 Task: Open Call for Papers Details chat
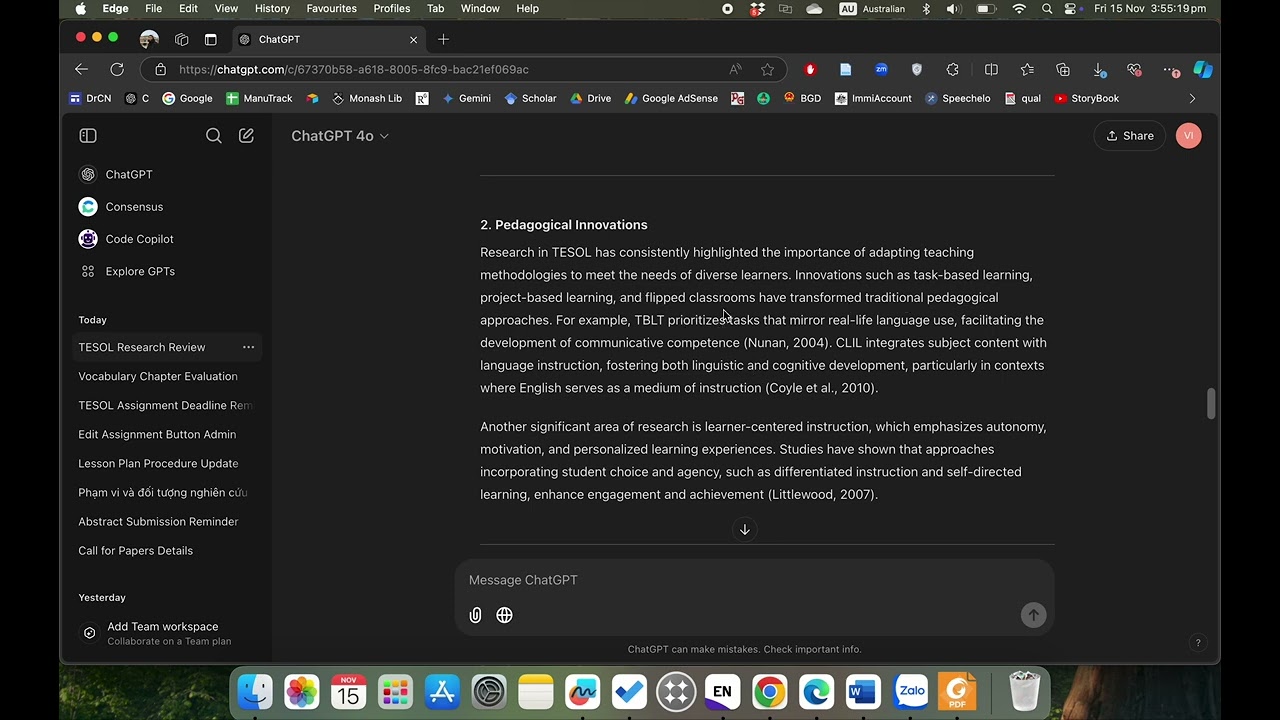pos(136,550)
